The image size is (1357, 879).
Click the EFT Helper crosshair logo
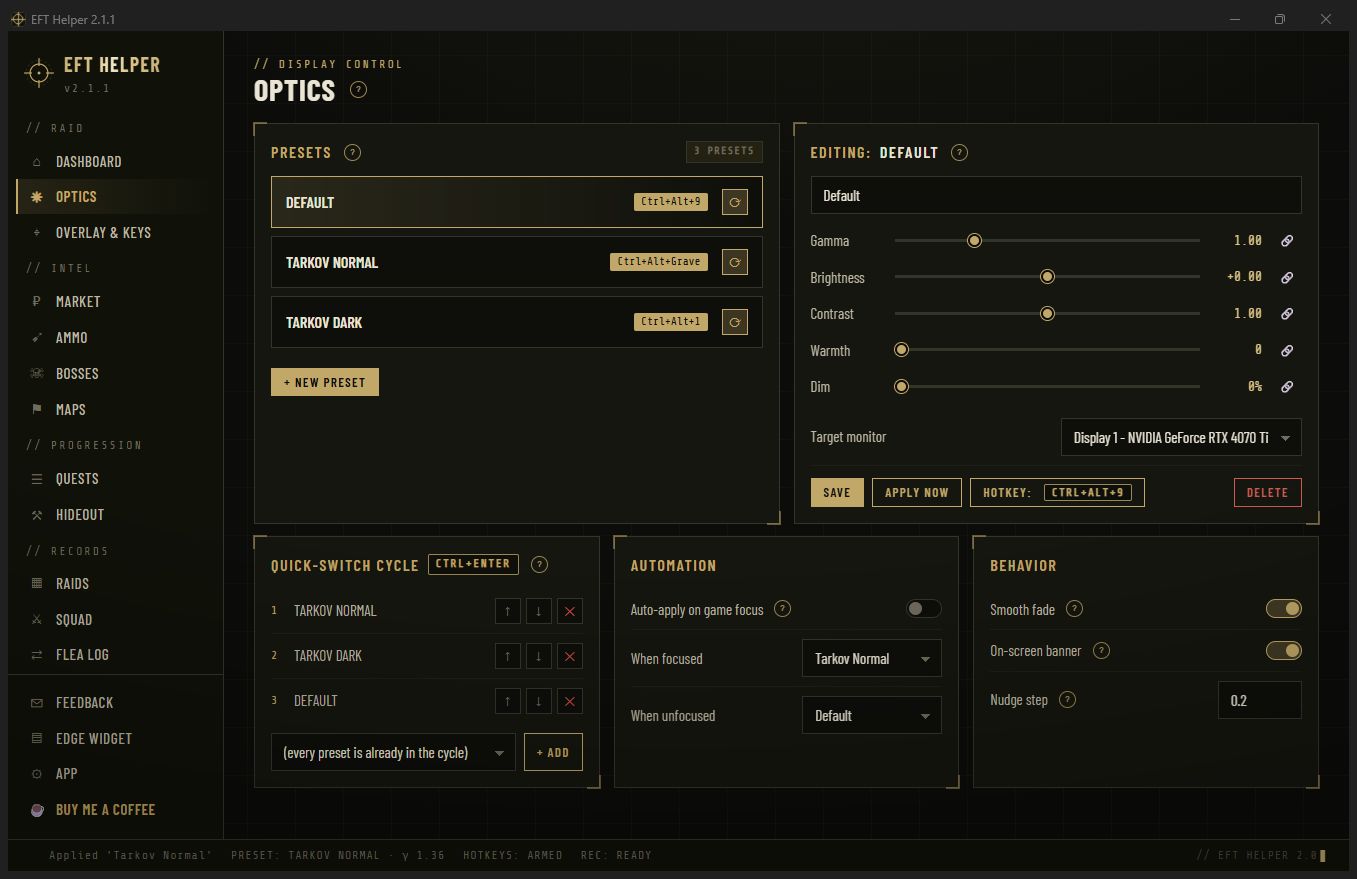pyautogui.click(x=39, y=73)
